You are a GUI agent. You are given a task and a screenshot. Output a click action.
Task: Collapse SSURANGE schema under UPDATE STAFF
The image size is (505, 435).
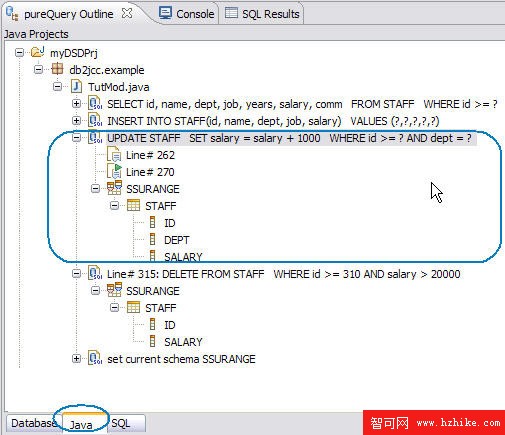click(x=95, y=189)
